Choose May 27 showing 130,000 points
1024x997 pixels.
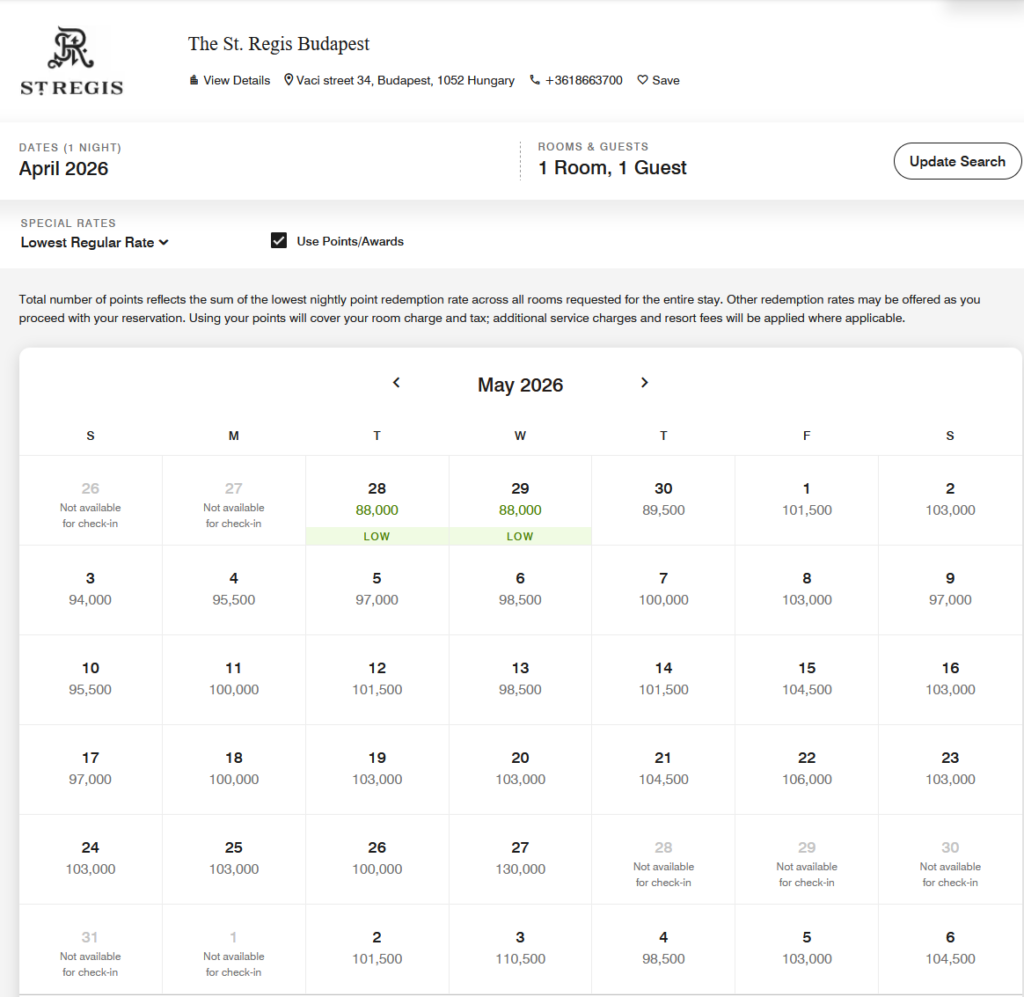click(520, 859)
